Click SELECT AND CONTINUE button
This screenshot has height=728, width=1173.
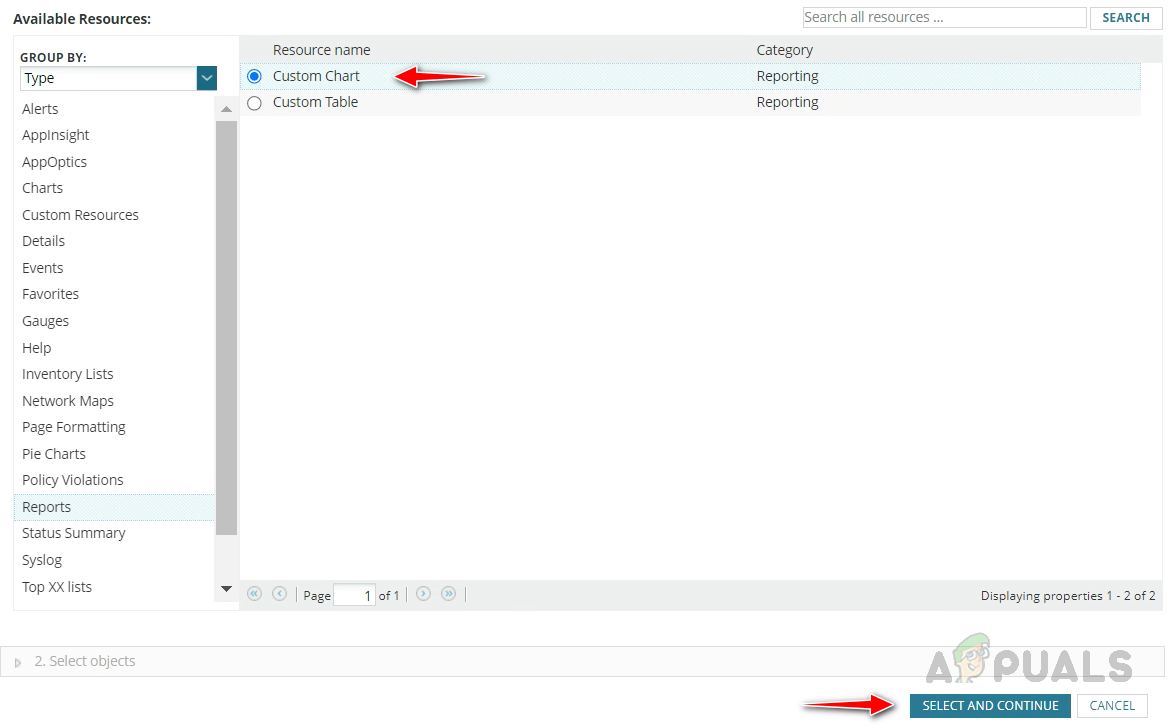point(990,706)
